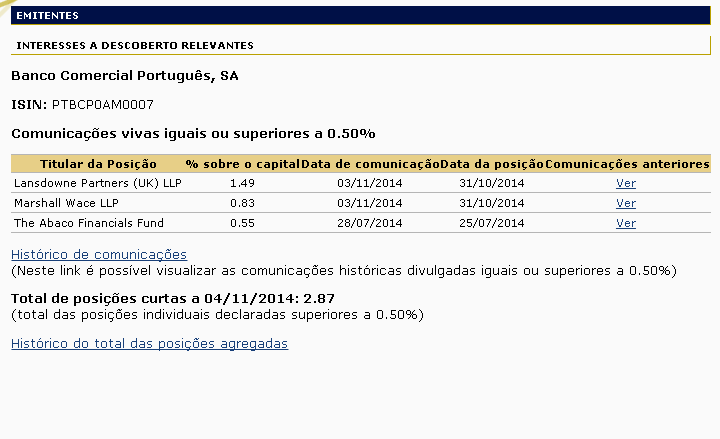
Task: Click the 0.55 capital percentage value
Action: point(242,223)
